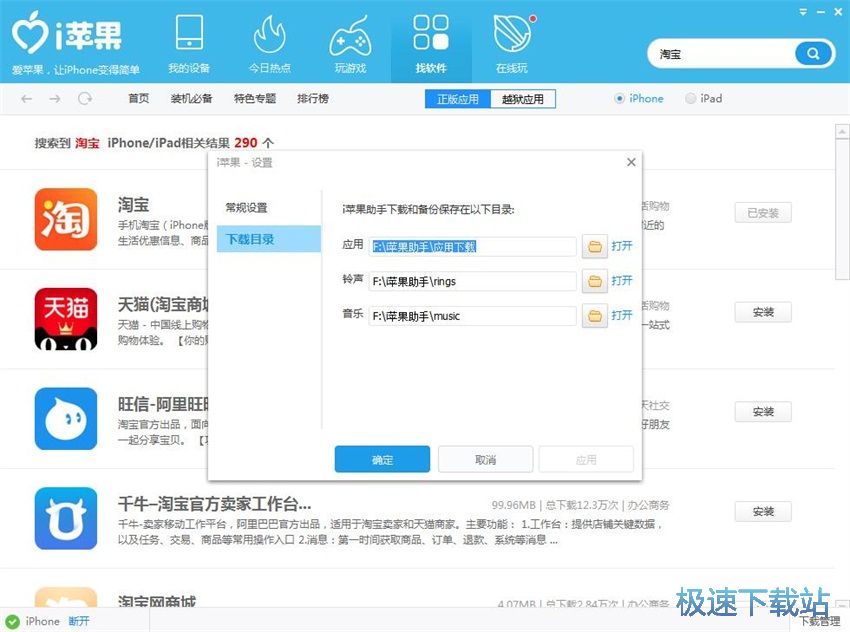
Task: Confirm settings with 确定 button
Action: [x=382, y=459]
